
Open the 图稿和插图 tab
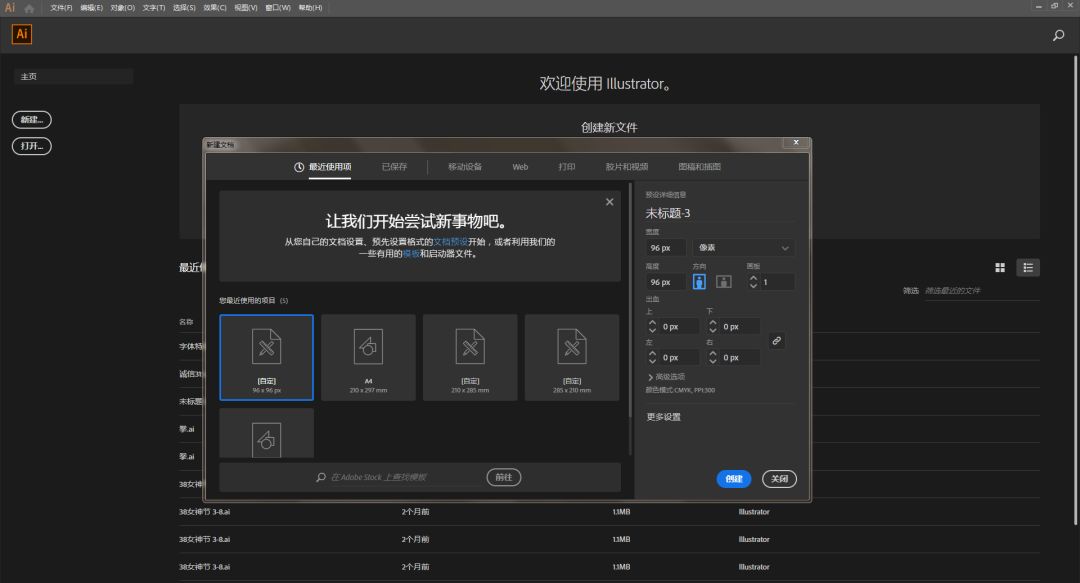pos(700,167)
